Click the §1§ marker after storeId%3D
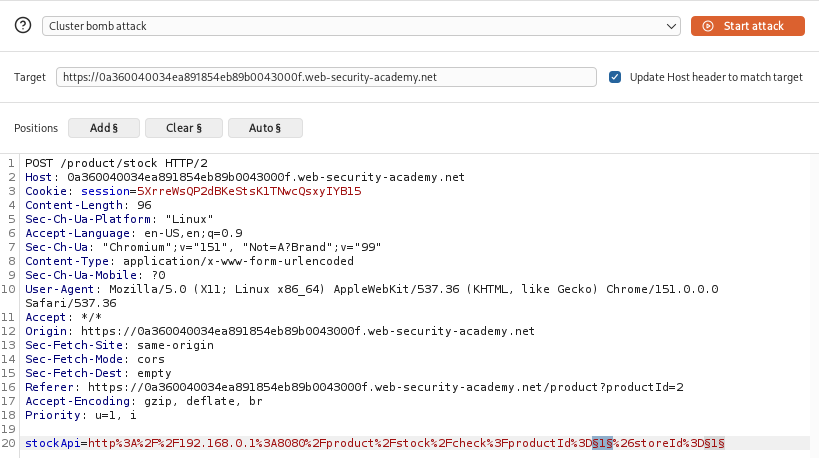Screen dimensions: 819x458 (715, 443)
